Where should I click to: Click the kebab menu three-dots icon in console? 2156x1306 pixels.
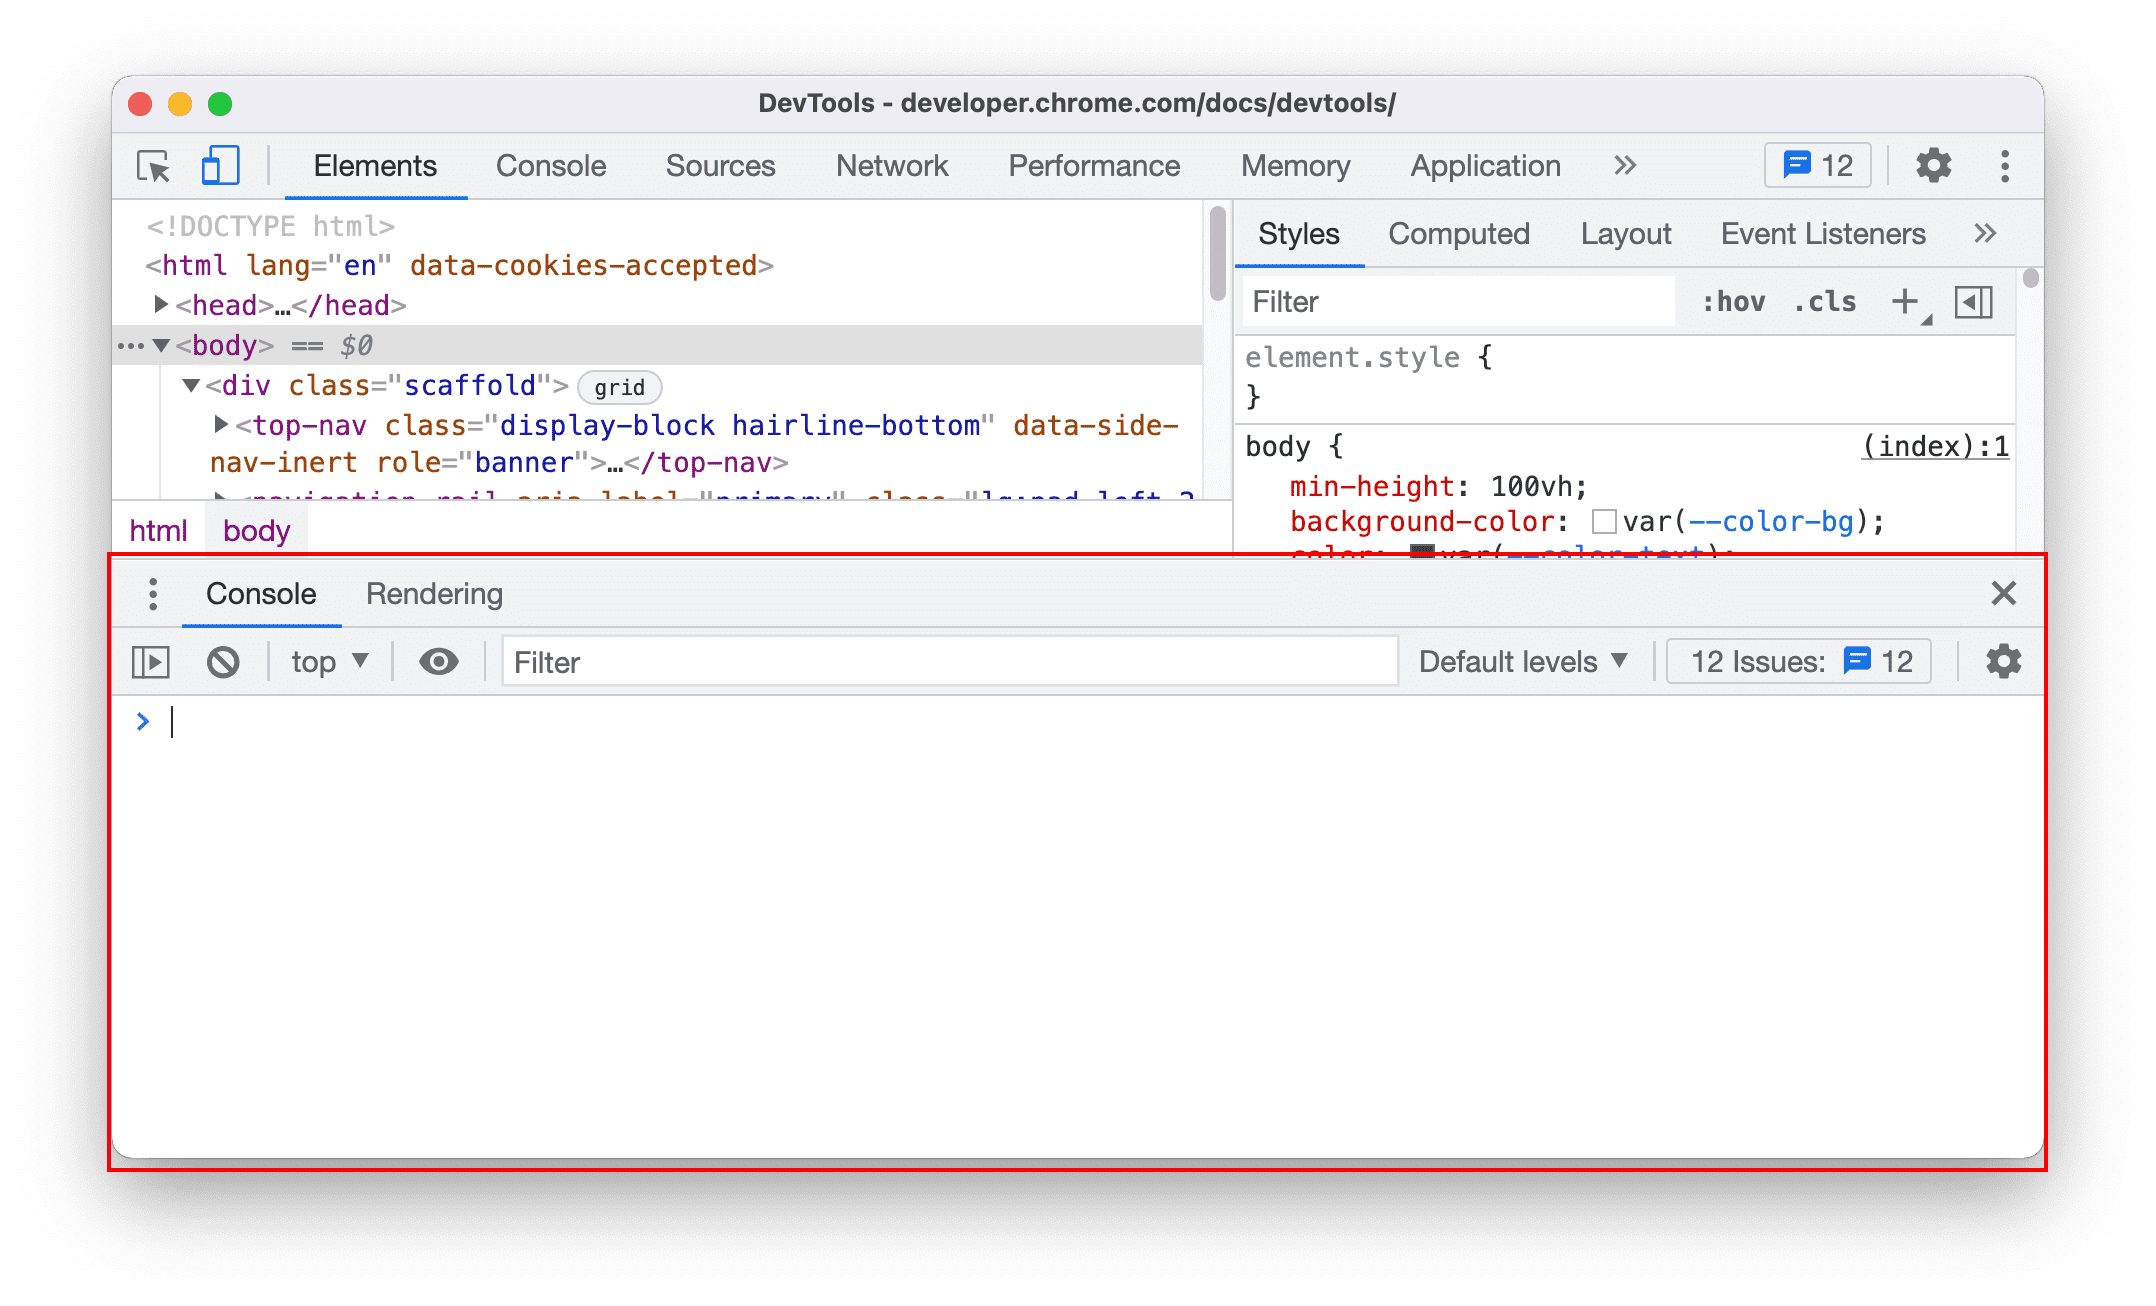coord(152,593)
